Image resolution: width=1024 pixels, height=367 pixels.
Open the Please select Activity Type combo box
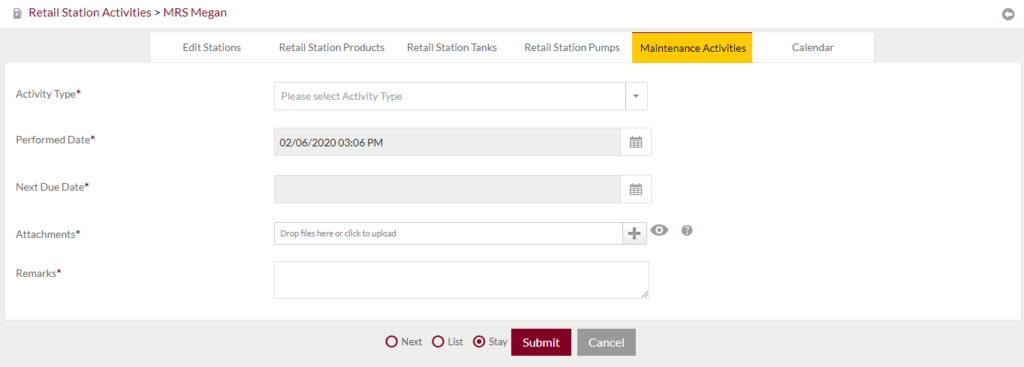[x=450, y=96]
